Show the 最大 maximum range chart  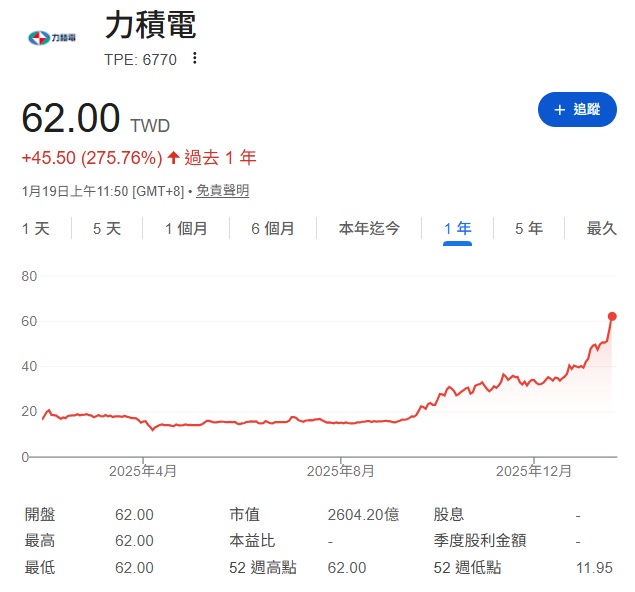[602, 228]
